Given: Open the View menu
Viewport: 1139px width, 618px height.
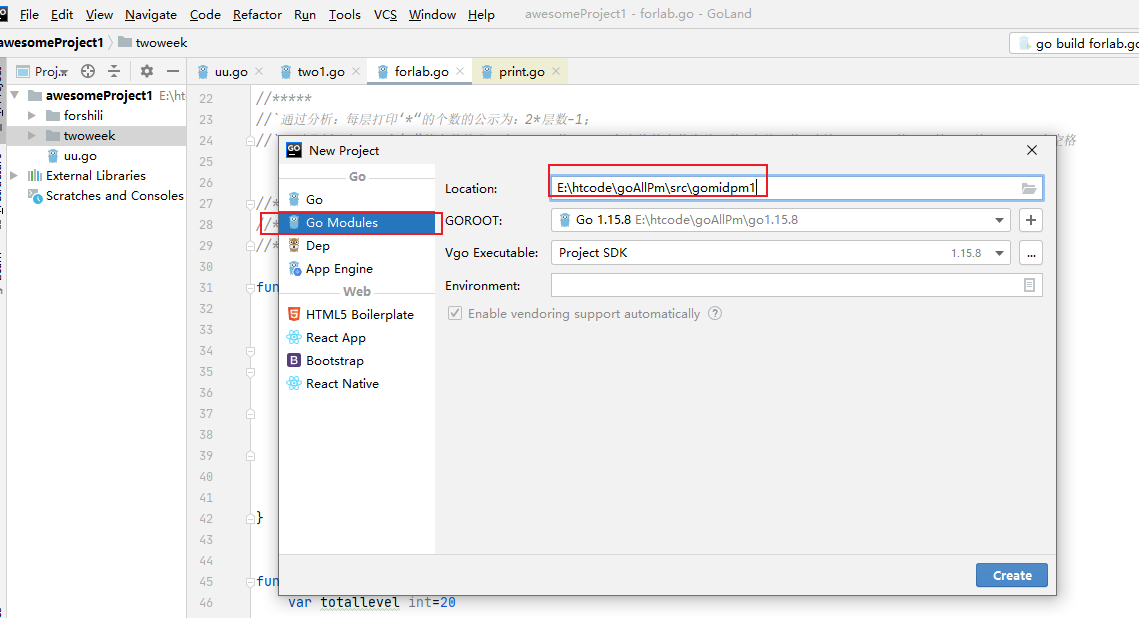Looking at the screenshot, I should [99, 15].
